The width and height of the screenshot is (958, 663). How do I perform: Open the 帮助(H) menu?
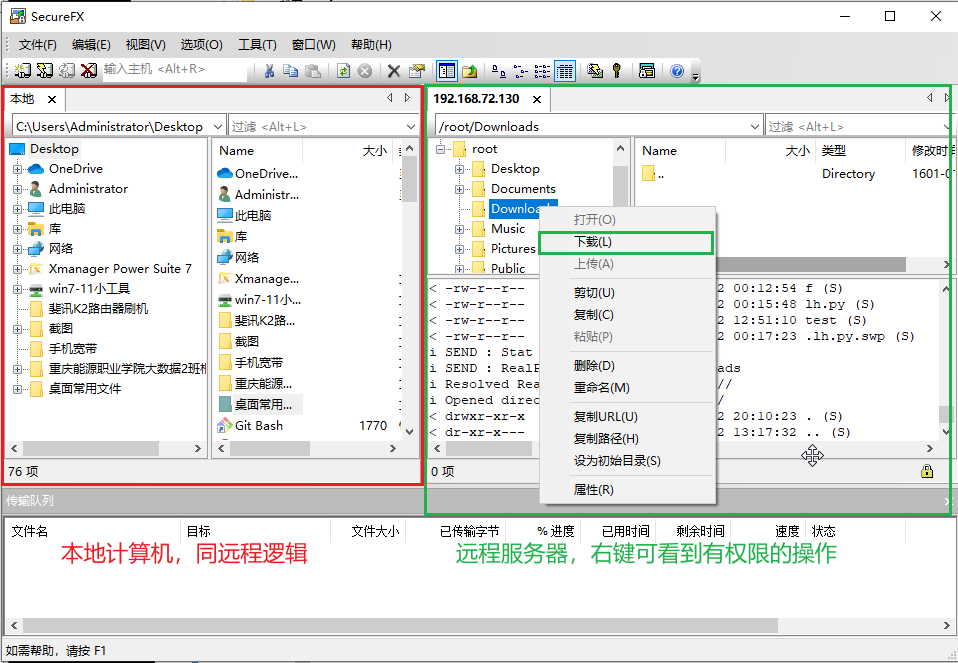[371, 45]
